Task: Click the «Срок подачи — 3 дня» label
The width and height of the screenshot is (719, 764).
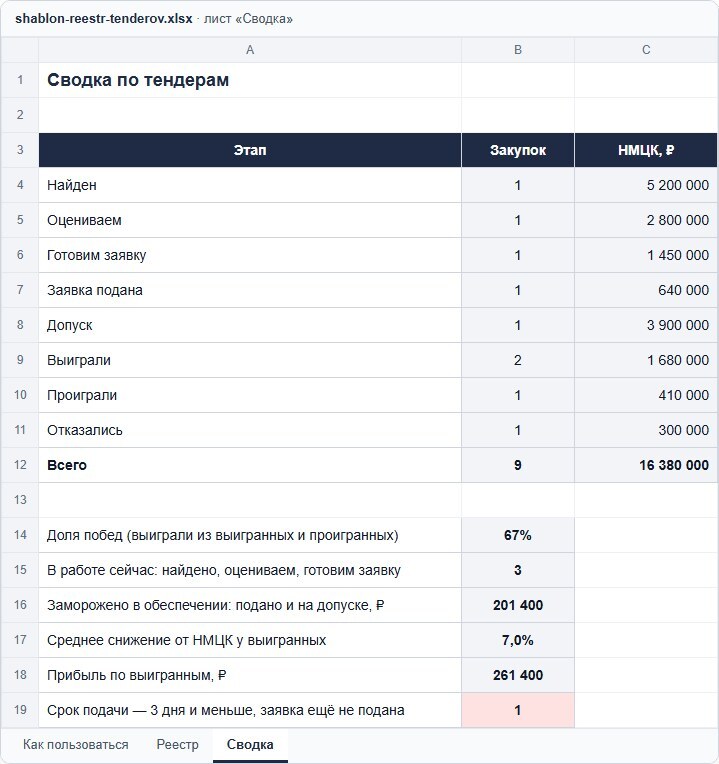Action: click(250, 710)
